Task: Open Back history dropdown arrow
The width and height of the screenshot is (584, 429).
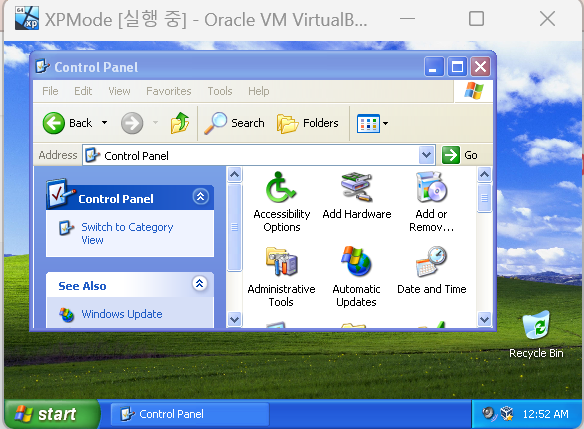Action: (105, 123)
